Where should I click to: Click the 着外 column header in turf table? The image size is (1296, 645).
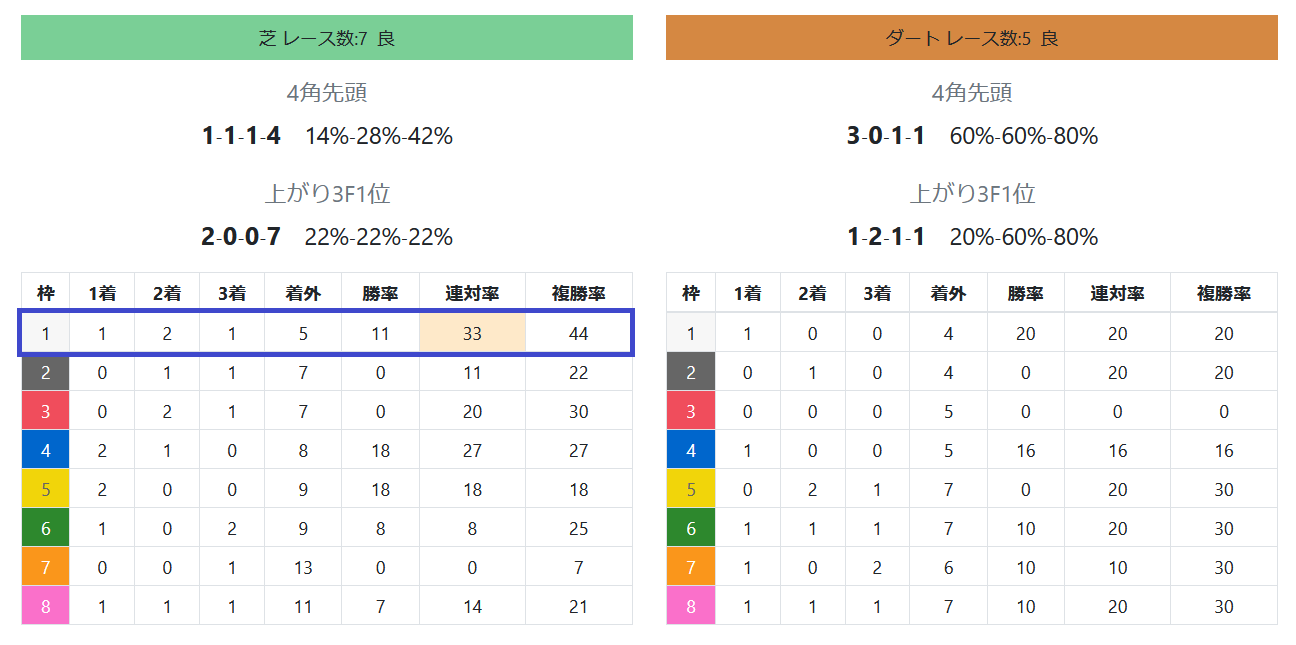(303, 293)
